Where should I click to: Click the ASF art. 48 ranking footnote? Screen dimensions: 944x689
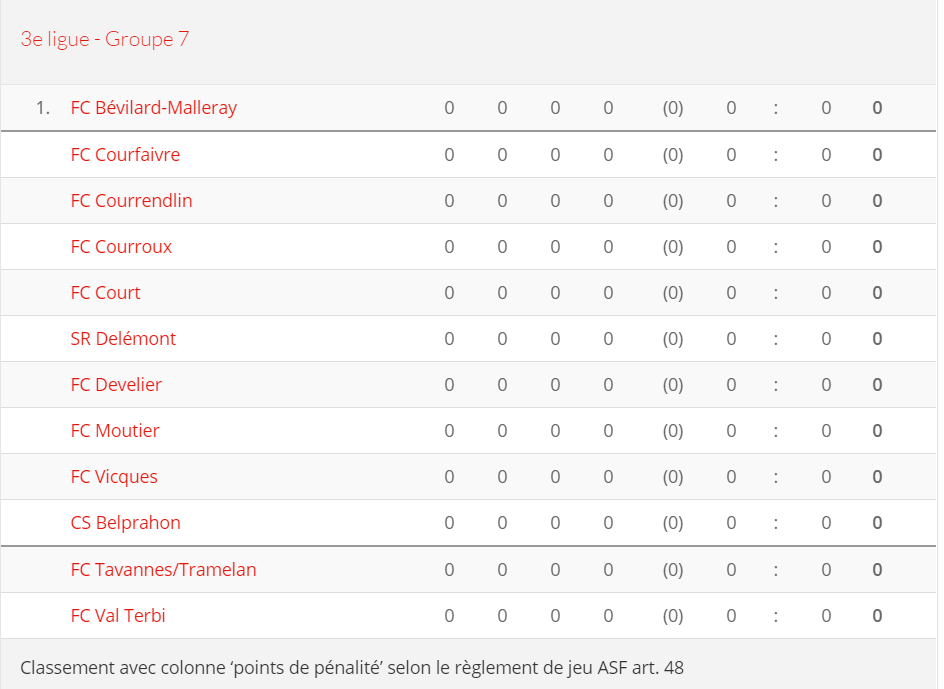coord(352,668)
